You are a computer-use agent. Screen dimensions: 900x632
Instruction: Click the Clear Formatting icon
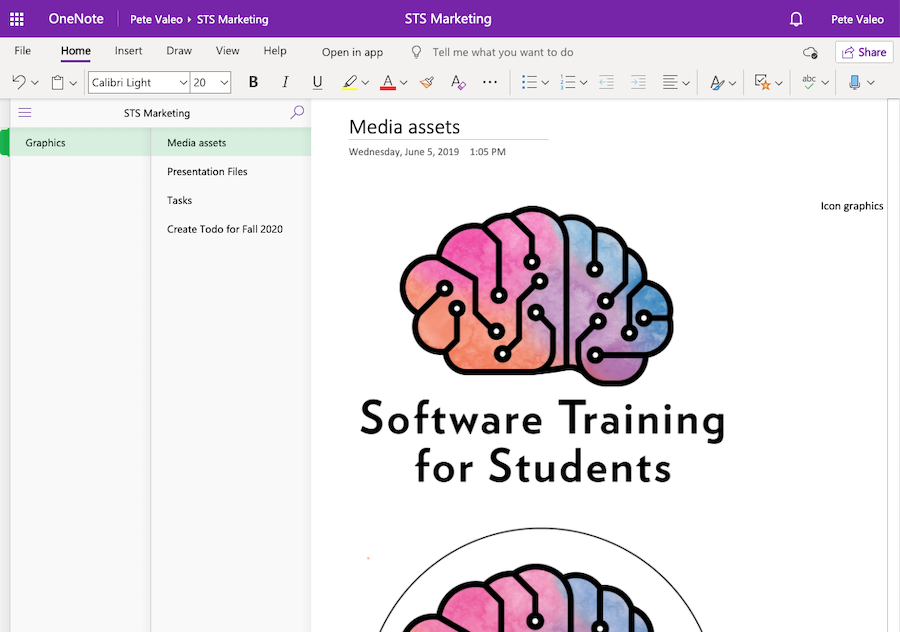pyautogui.click(x=458, y=82)
